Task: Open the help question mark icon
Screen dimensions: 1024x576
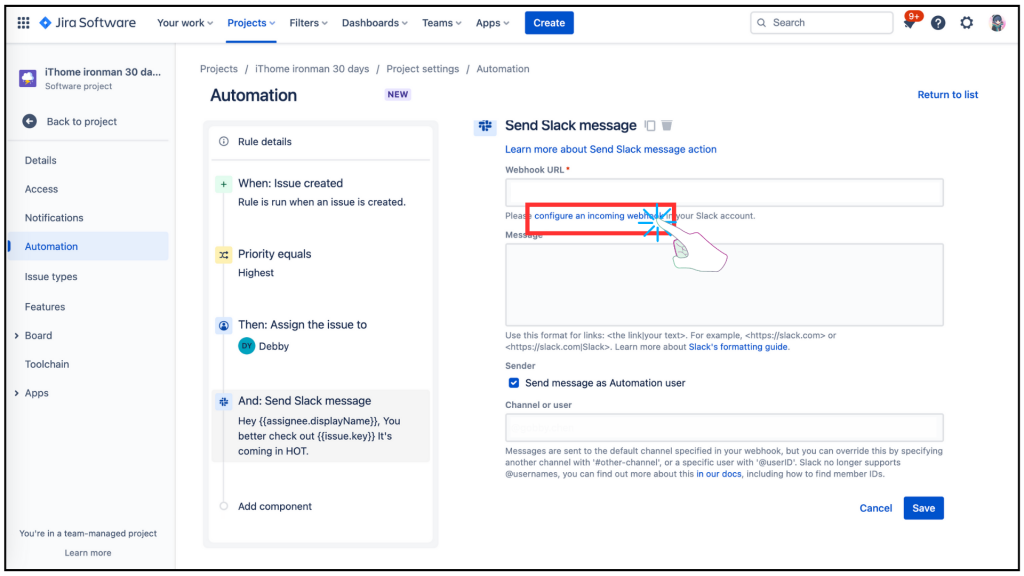Action: coord(938,23)
